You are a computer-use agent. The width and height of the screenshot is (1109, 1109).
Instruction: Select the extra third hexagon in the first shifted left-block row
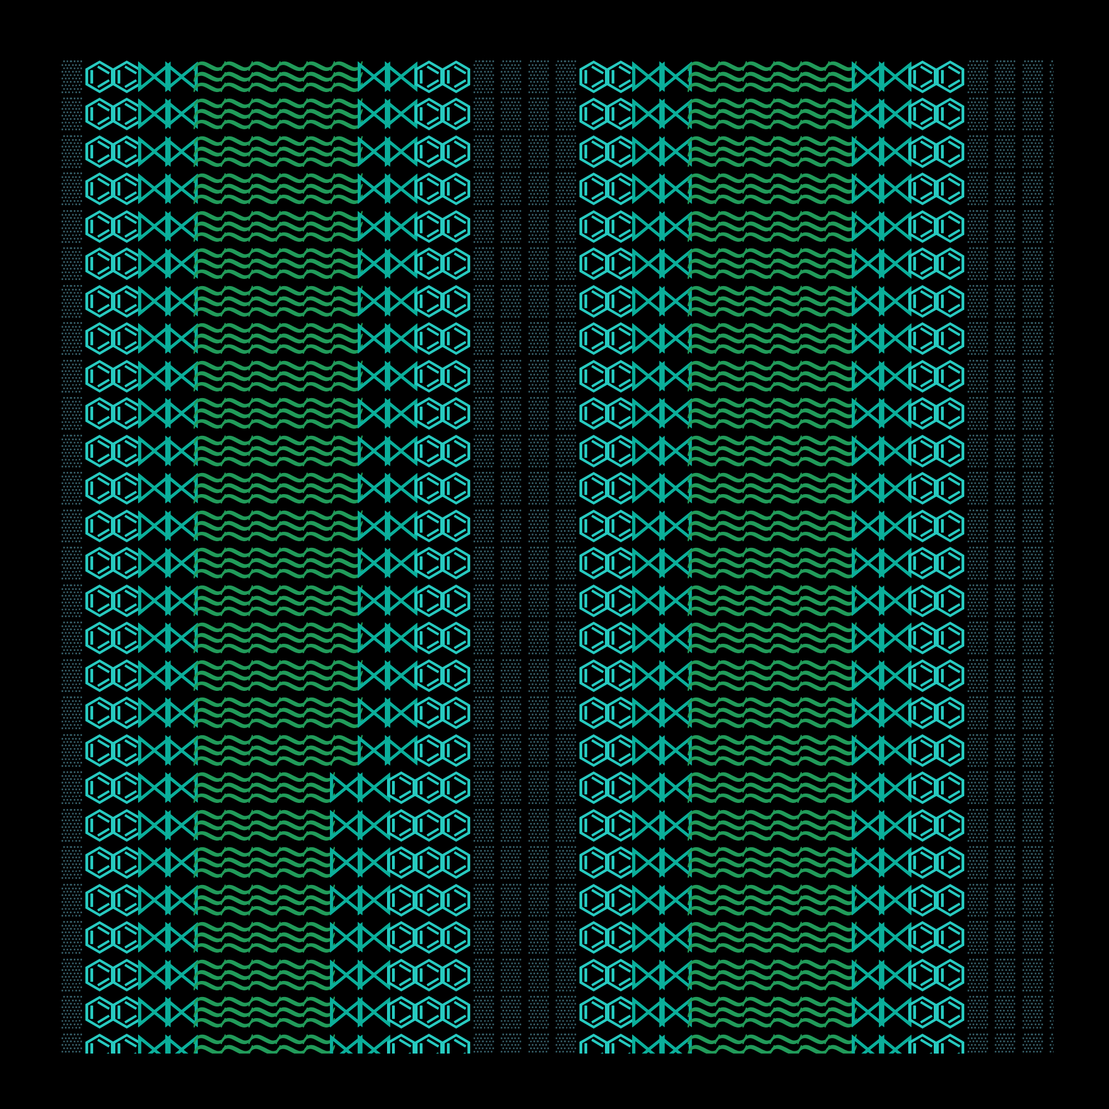[401, 787]
